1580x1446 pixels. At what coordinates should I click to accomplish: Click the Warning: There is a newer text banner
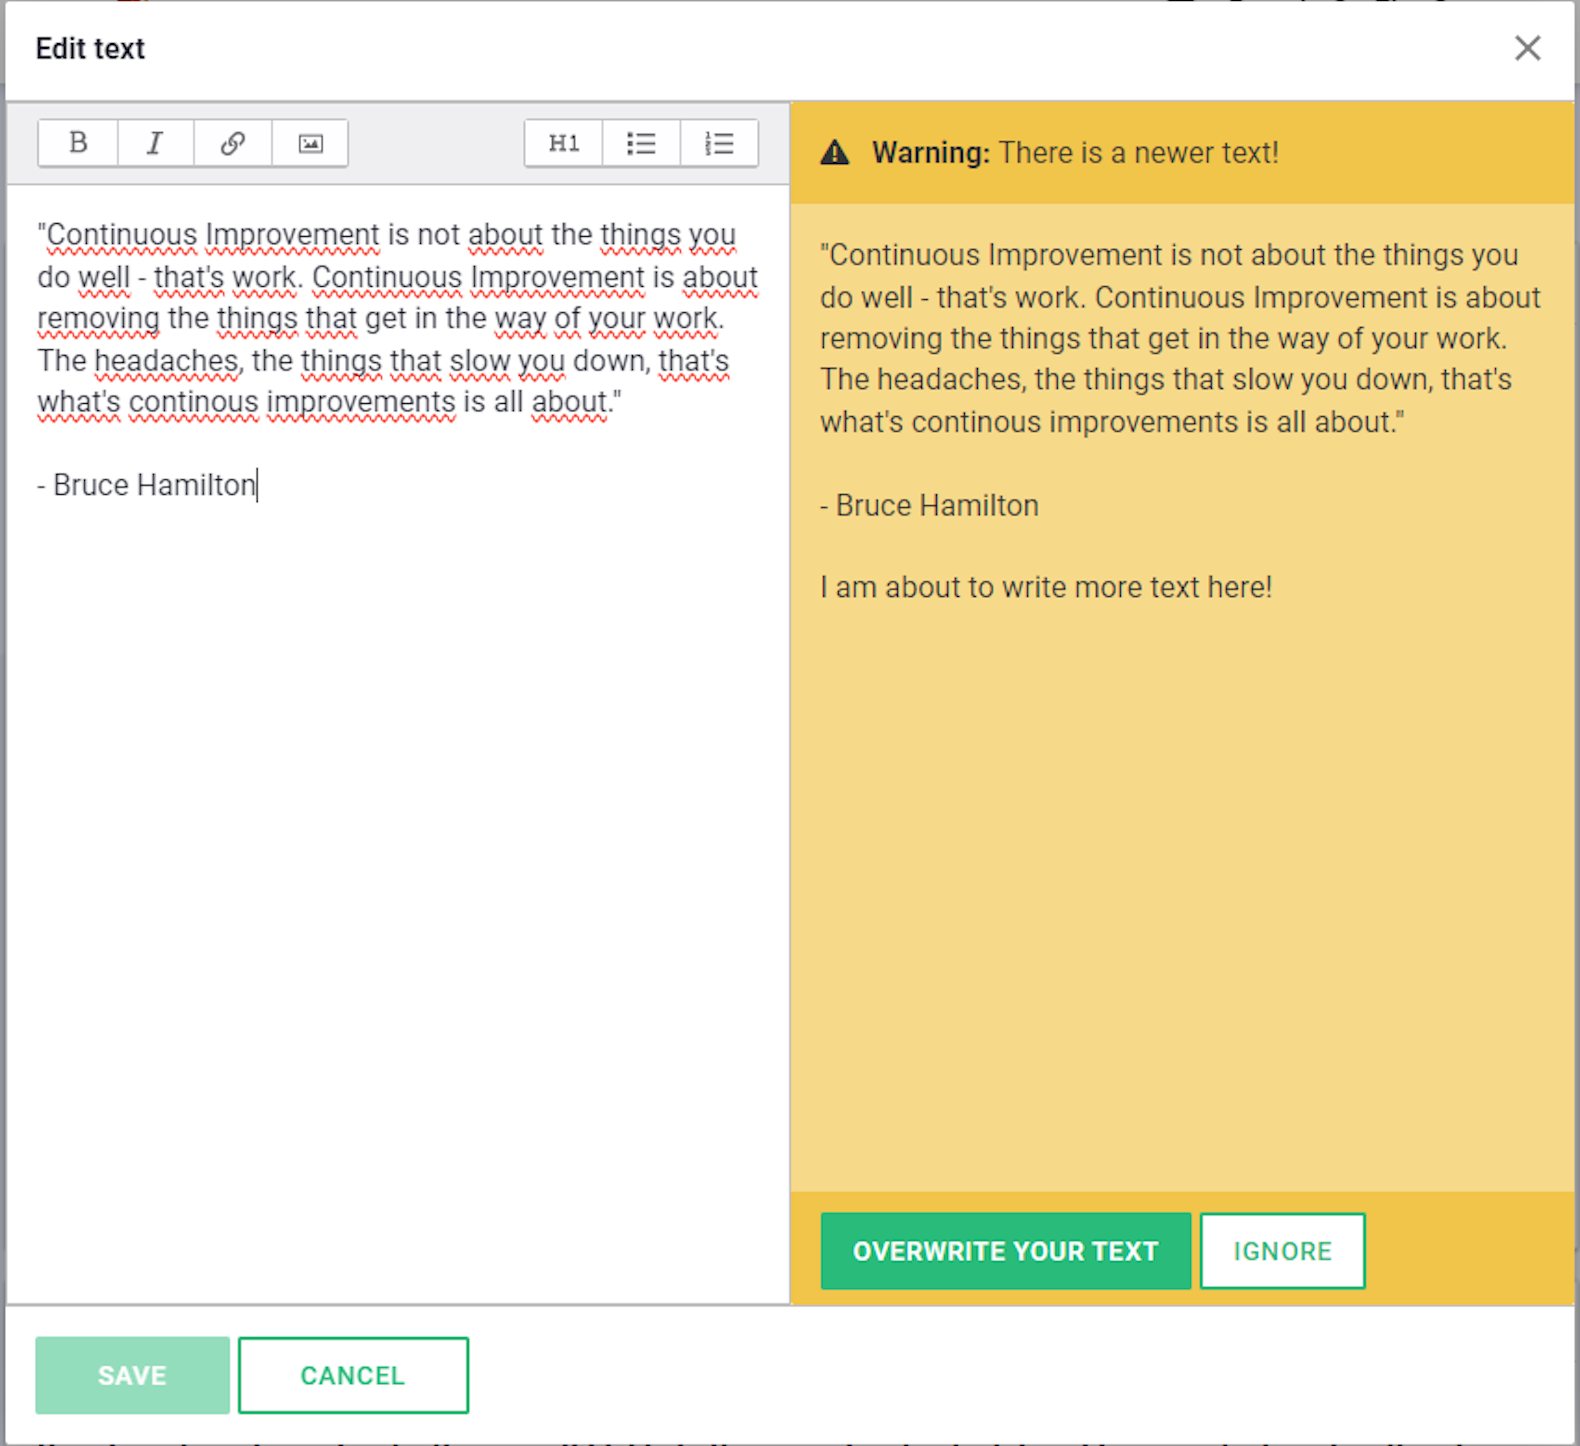click(1182, 153)
